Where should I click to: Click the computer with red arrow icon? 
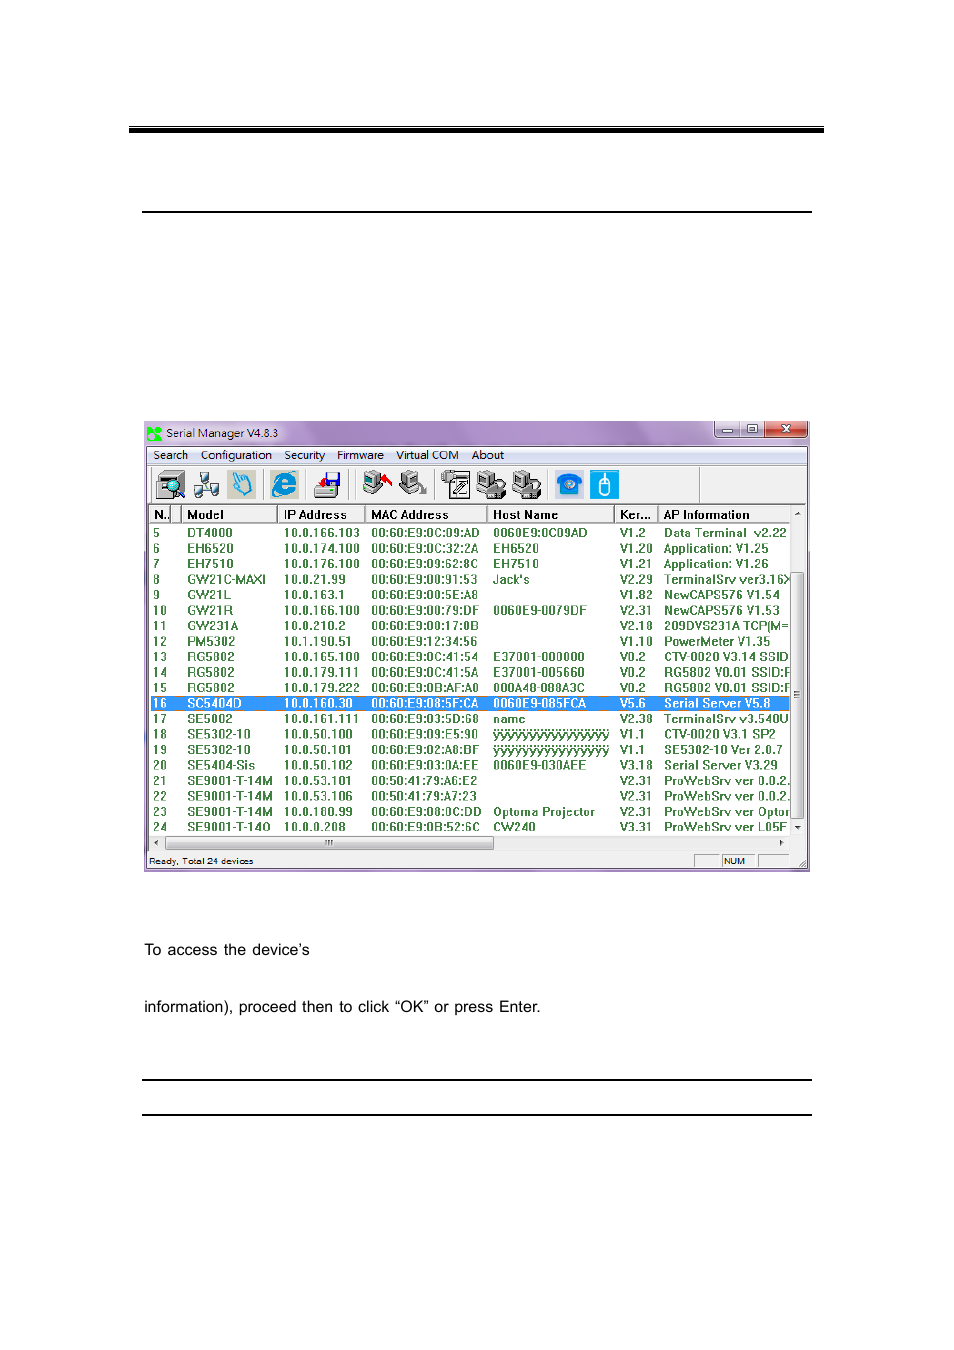click(x=377, y=484)
